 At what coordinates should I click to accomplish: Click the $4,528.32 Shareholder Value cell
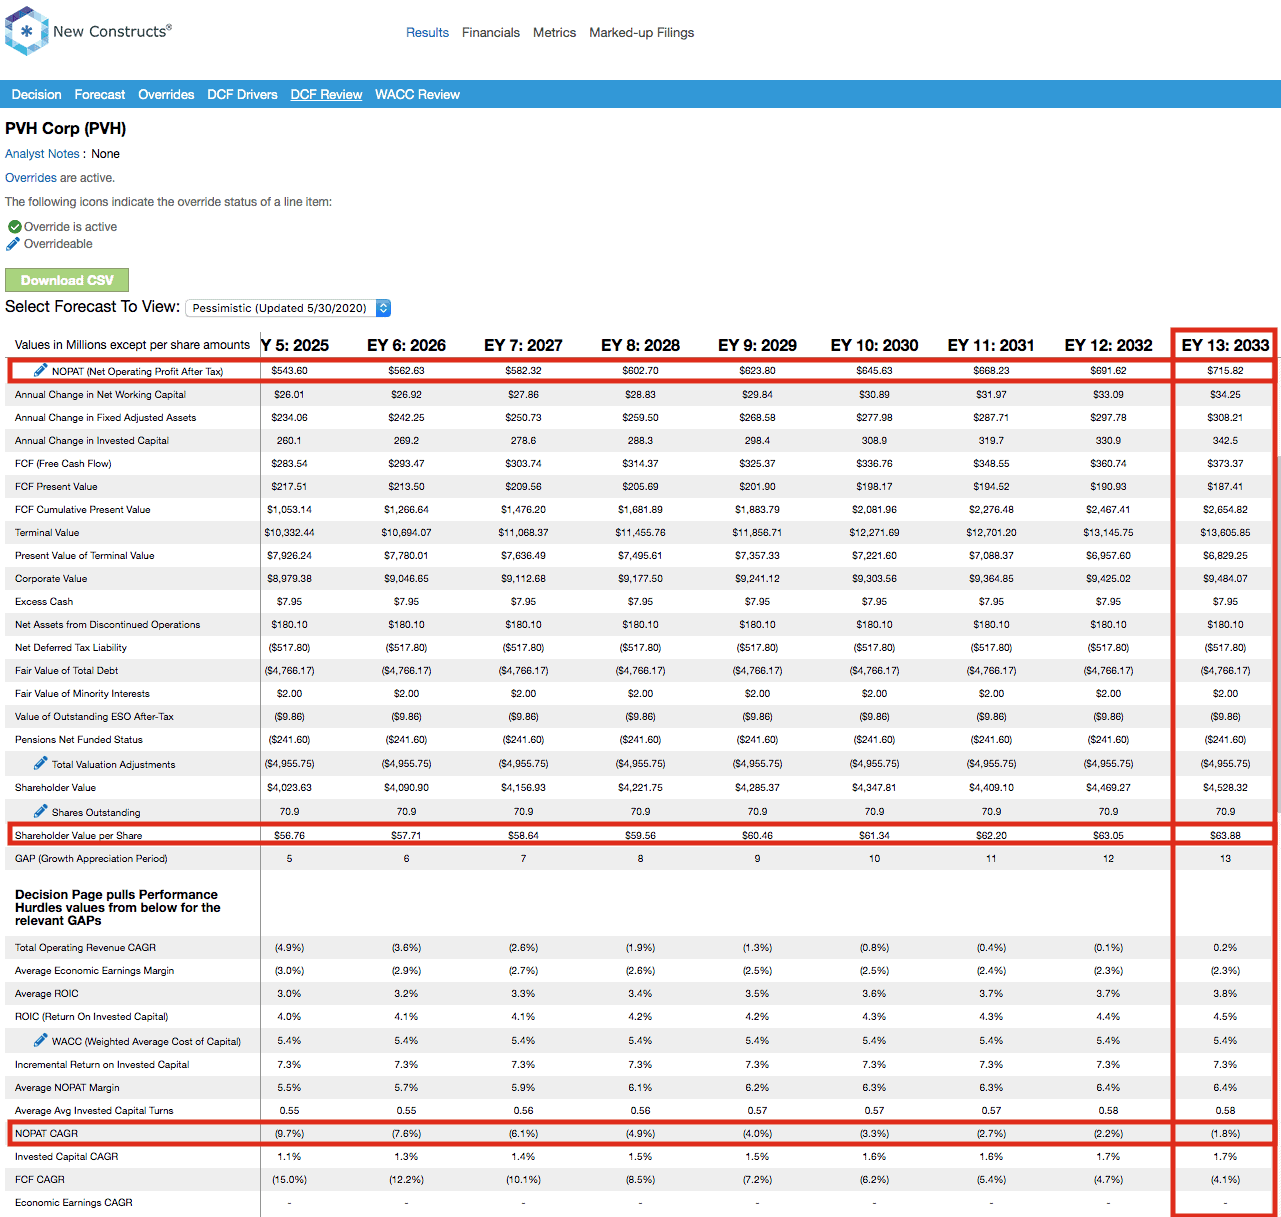tap(1225, 787)
